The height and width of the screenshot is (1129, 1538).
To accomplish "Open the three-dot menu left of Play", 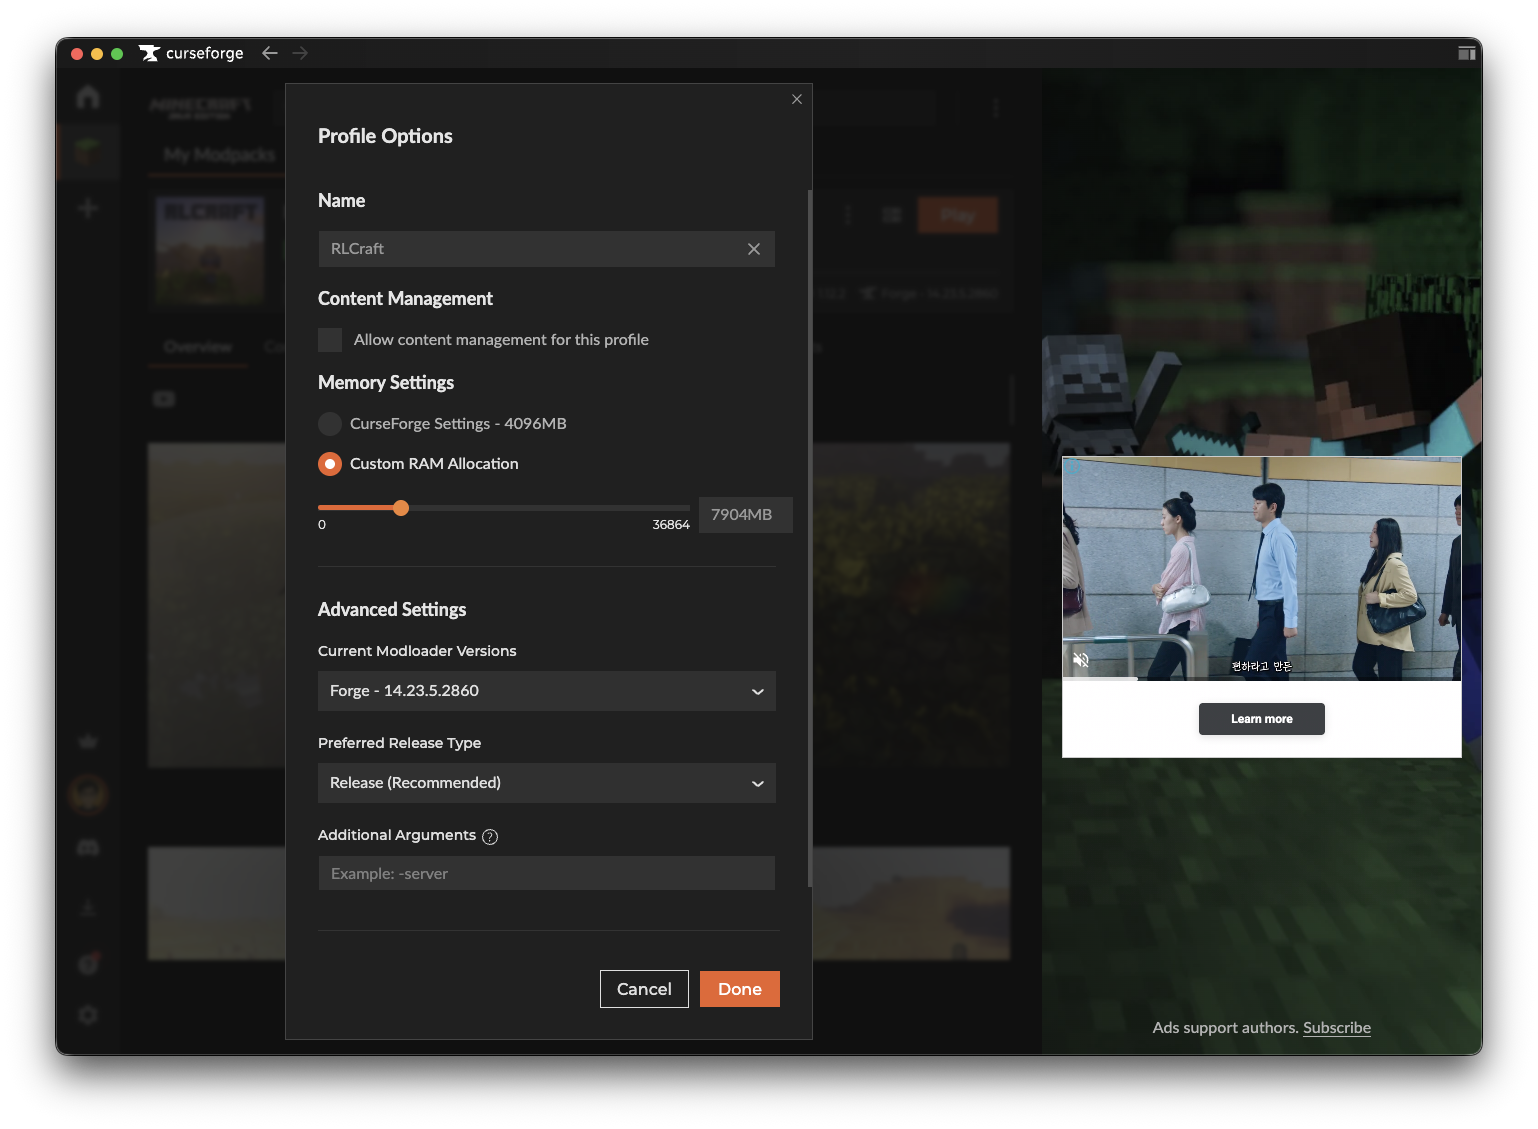I will tap(848, 215).
